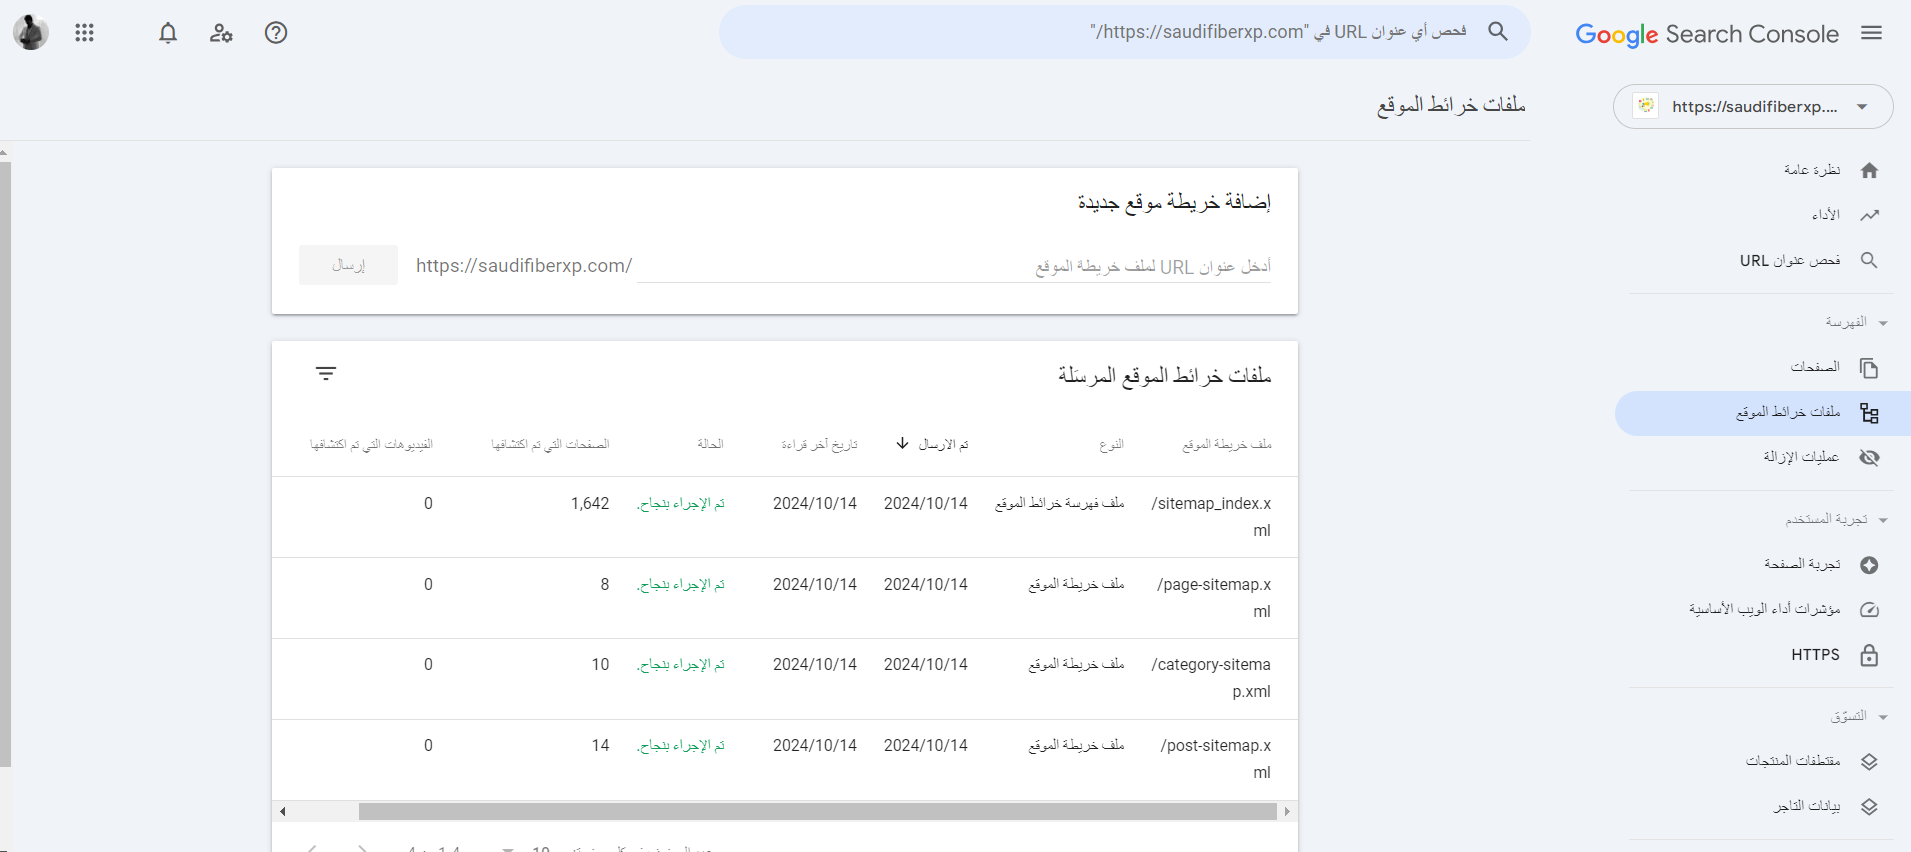Open the Google apps grid launcher
Image resolution: width=1911 pixels, height=852 pixels.
[x=84, y=33]
